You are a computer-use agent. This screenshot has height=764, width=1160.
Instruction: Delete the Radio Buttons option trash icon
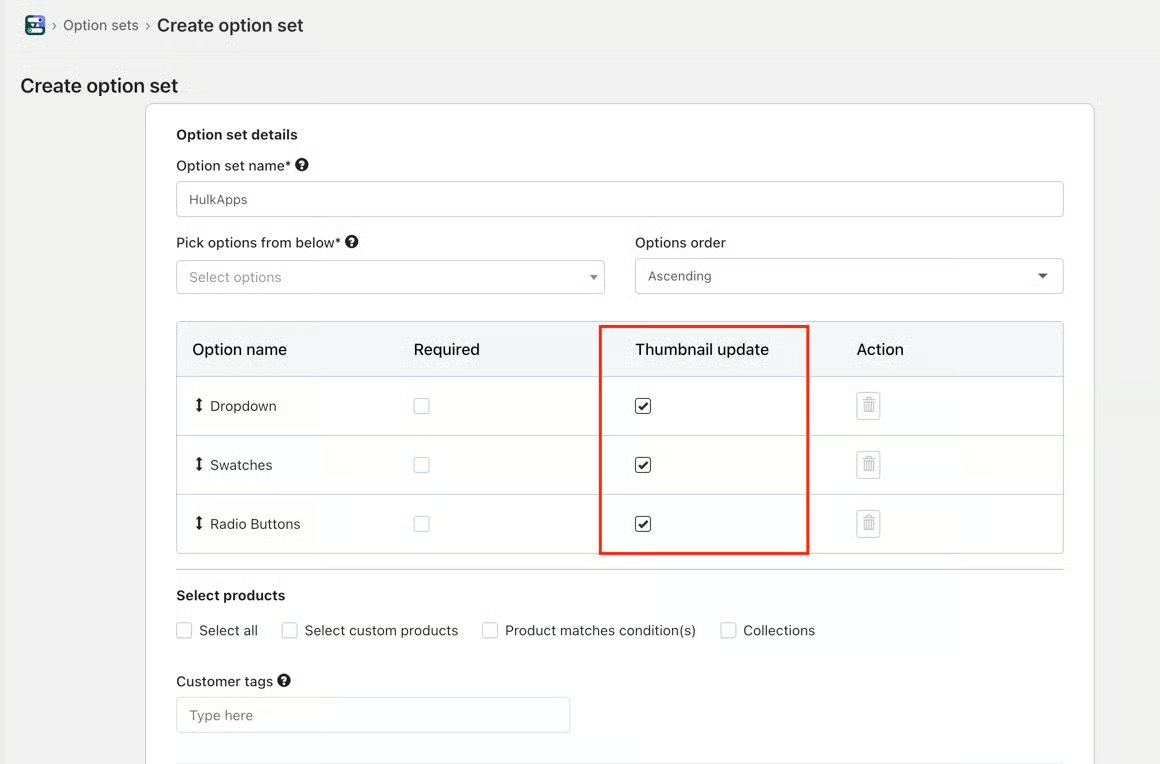(869, 524)
